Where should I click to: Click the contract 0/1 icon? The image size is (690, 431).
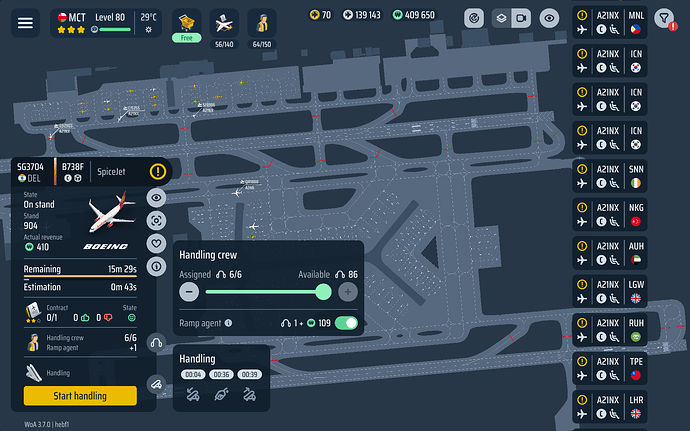33,312
